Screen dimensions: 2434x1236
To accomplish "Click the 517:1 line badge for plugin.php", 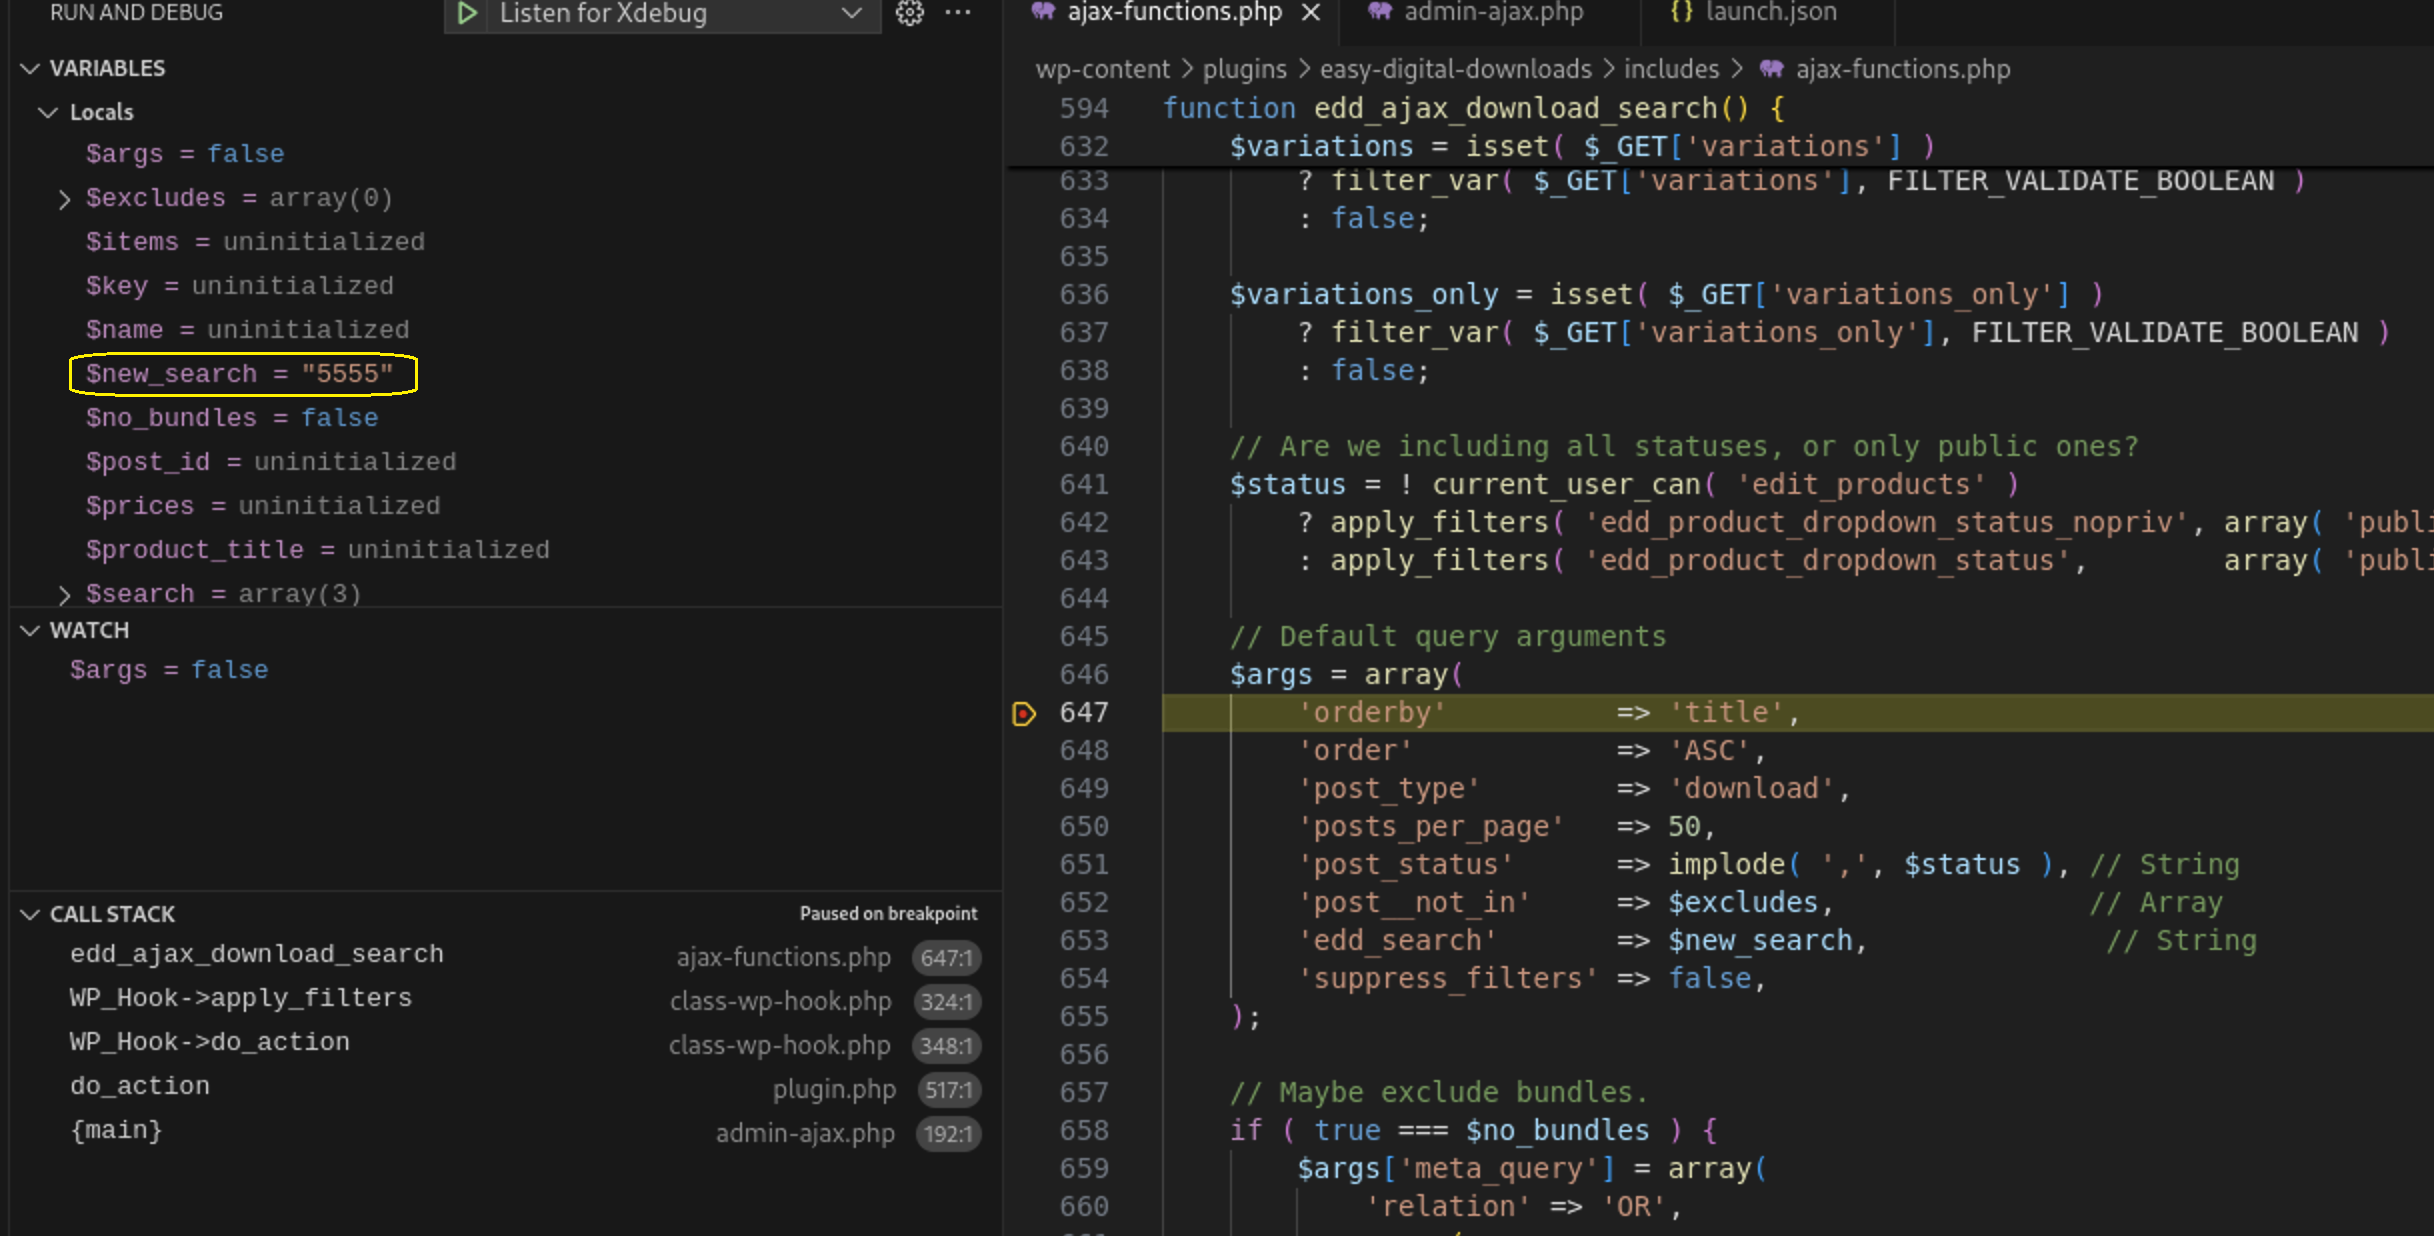I will 948,1090.
